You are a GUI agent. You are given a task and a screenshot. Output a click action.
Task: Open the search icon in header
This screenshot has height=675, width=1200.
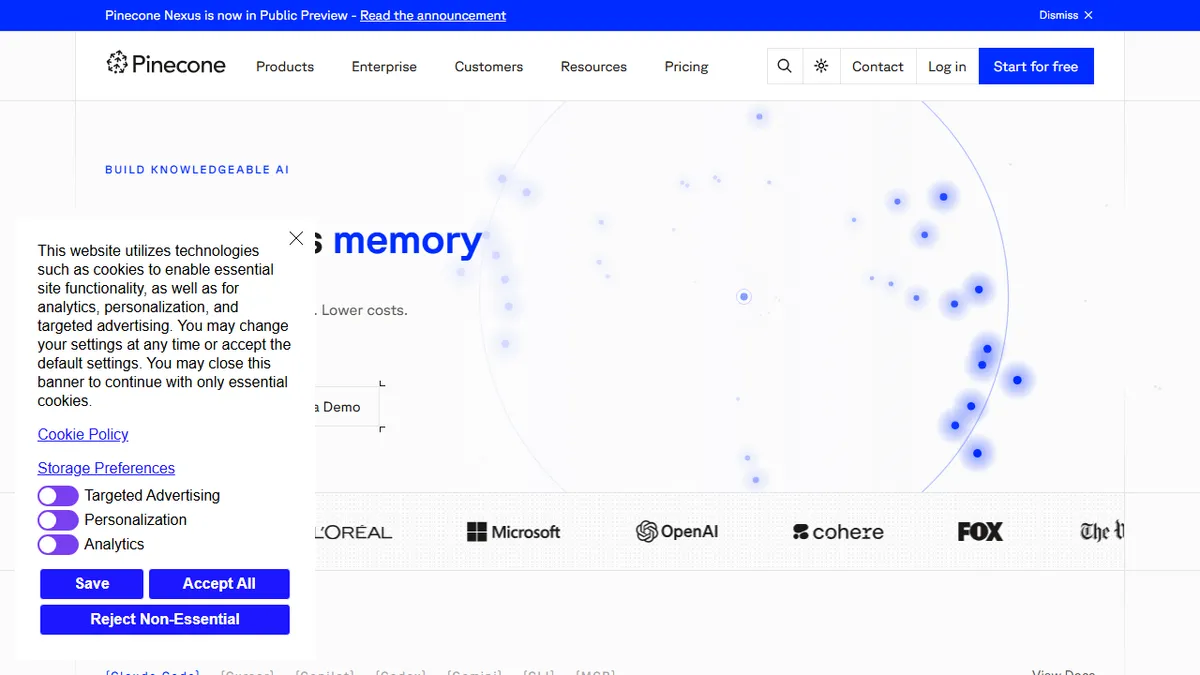tap(785, 66)
